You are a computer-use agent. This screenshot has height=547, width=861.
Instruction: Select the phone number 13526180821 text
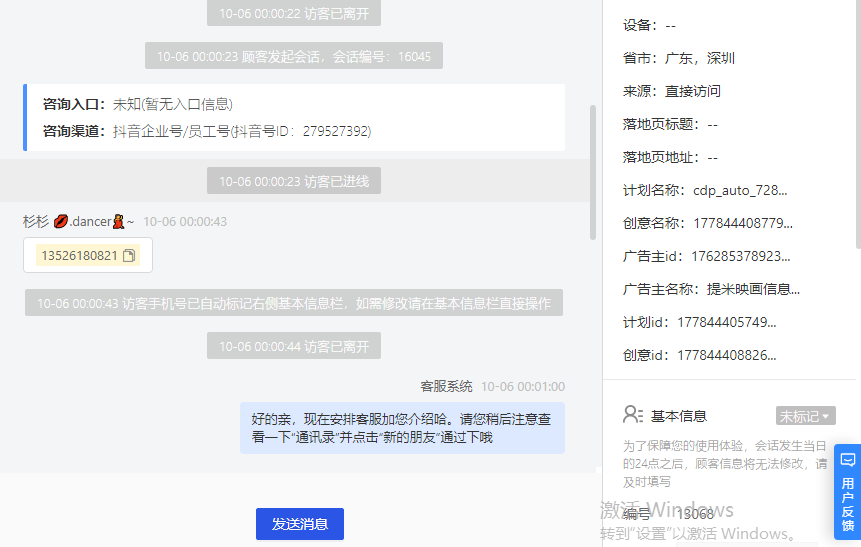coord(80,255)
